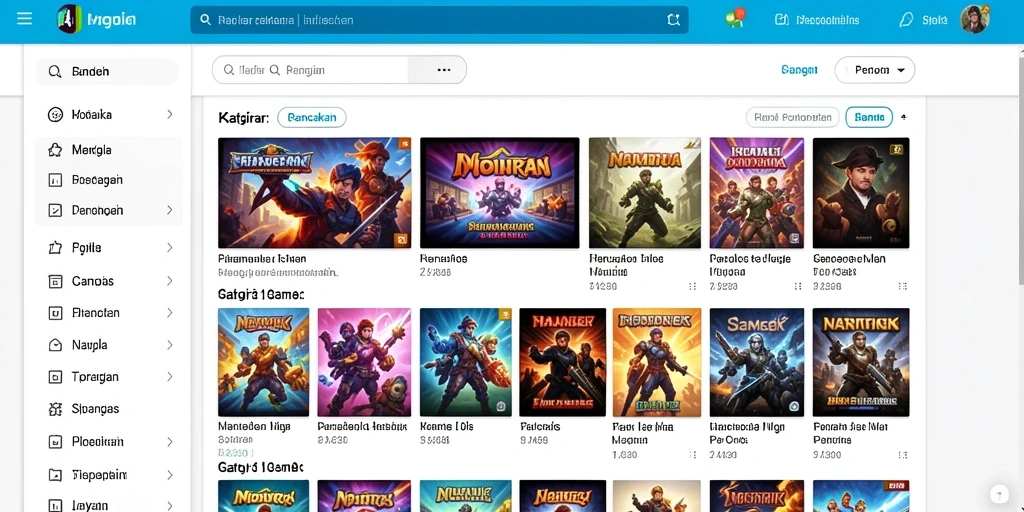The height and width of the screenshot is (512, 1024).
Task: Expand the Denohoeh sidebar chevron
Action: coord(170,210)
